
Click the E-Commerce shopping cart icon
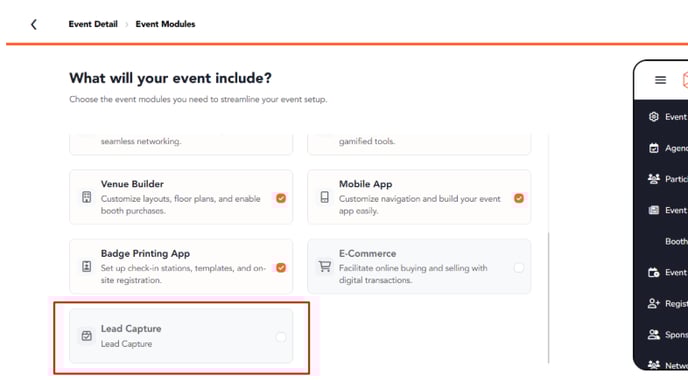[x=325, y=266]
